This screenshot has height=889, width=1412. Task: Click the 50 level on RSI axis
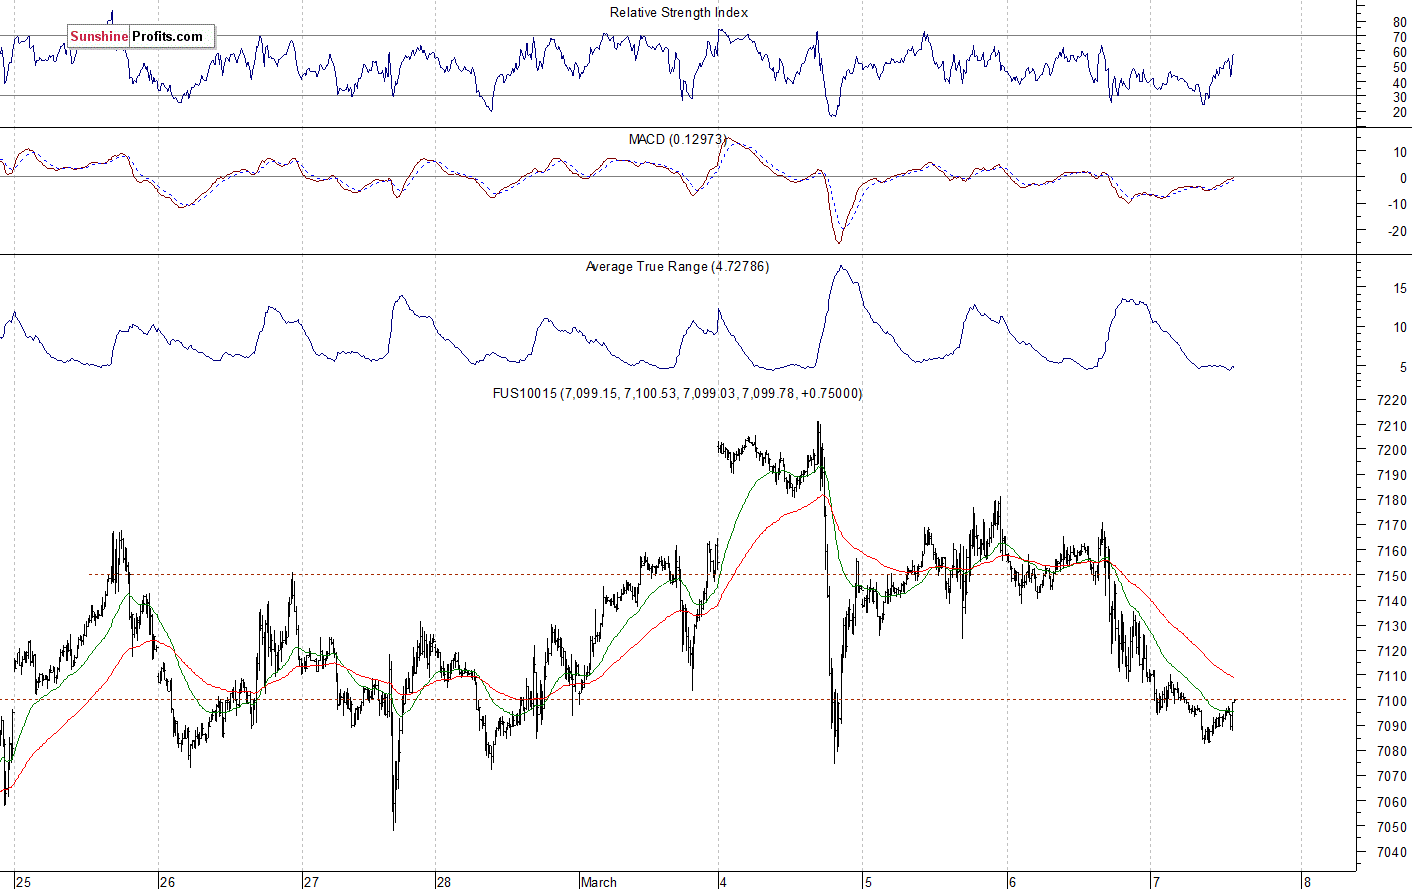1399,67
